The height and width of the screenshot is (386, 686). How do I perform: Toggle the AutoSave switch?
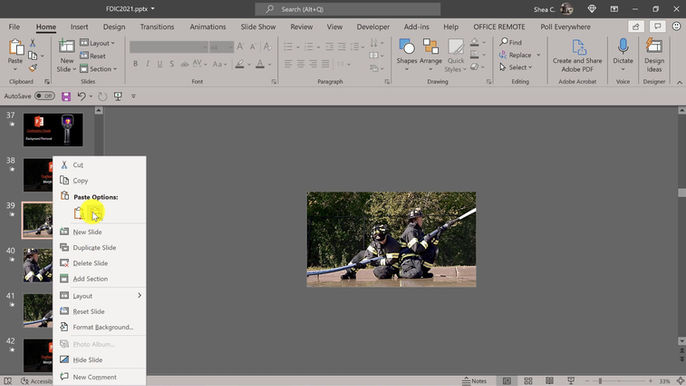pyautogui.click(x=44, y=96)
